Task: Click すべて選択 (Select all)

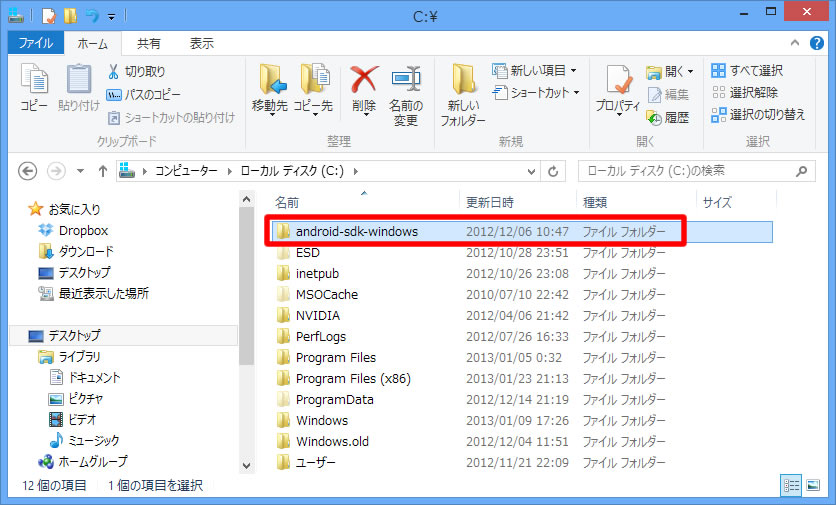Action: pos(747,70)
